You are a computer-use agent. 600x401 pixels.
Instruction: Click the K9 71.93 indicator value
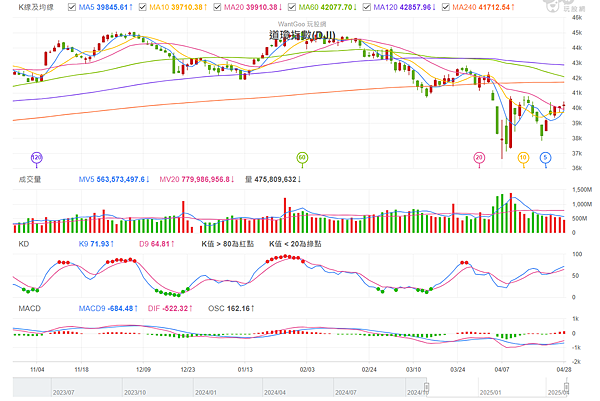pyautogui.click(x=96, y=244)
